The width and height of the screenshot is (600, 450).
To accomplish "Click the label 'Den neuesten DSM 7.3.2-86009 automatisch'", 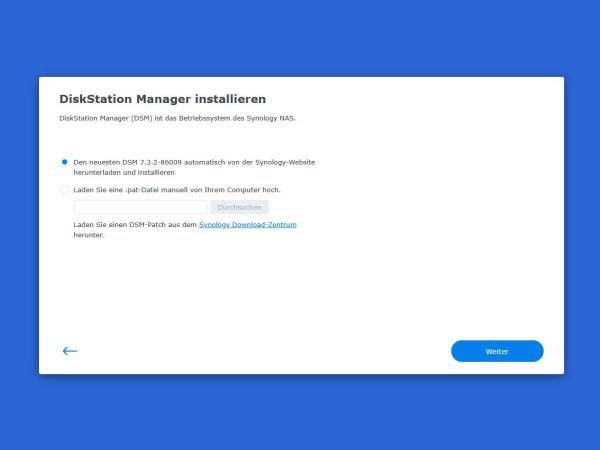I will (x=150, y=161).
